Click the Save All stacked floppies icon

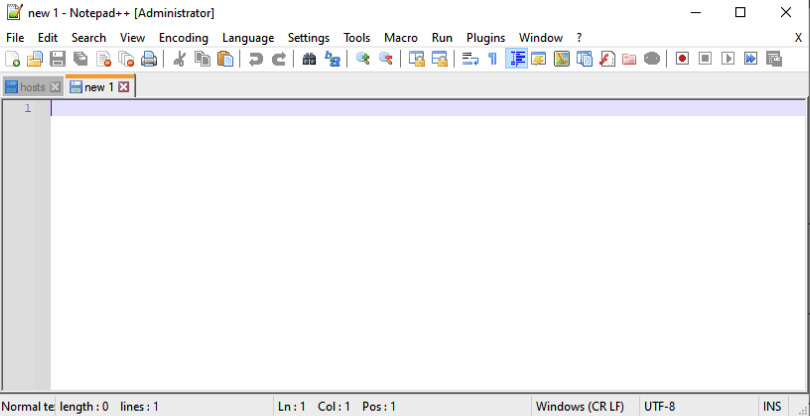pyautogui.click(x=80, y=59)
